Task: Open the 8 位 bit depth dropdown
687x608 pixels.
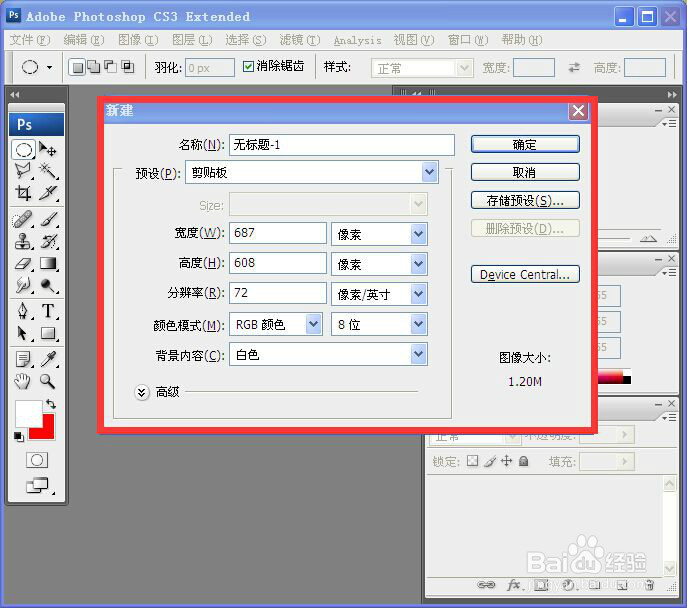Action: pos(418,324)
